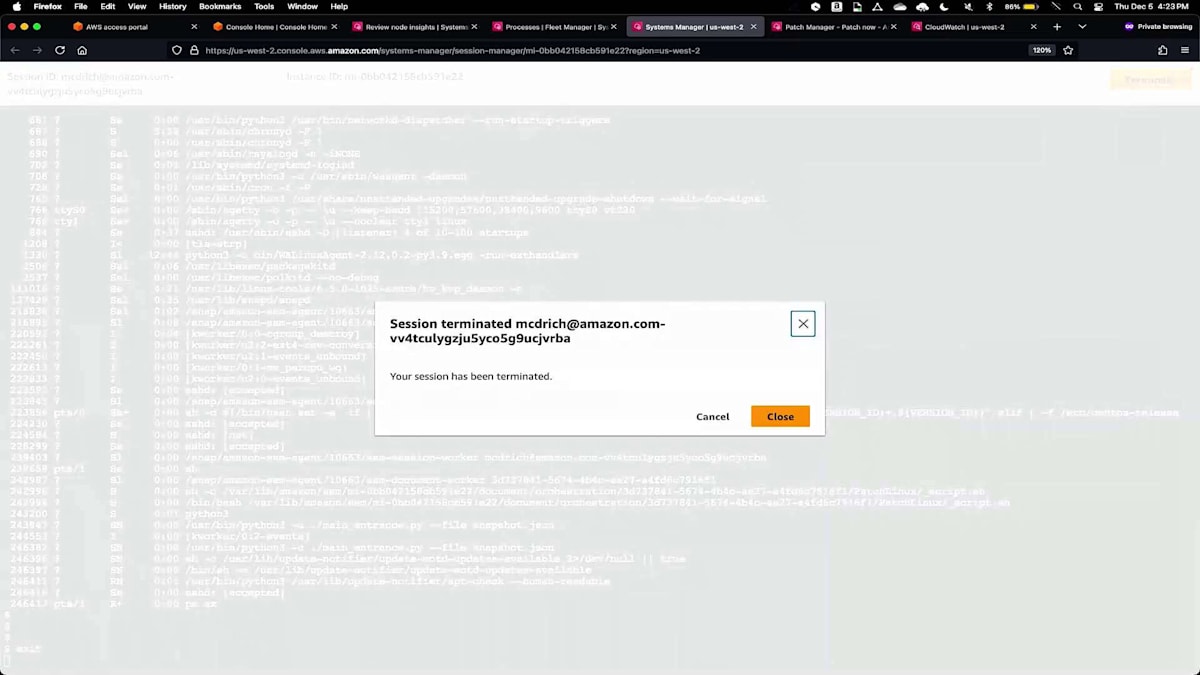Open the Tools menu

tap(264, 6)
